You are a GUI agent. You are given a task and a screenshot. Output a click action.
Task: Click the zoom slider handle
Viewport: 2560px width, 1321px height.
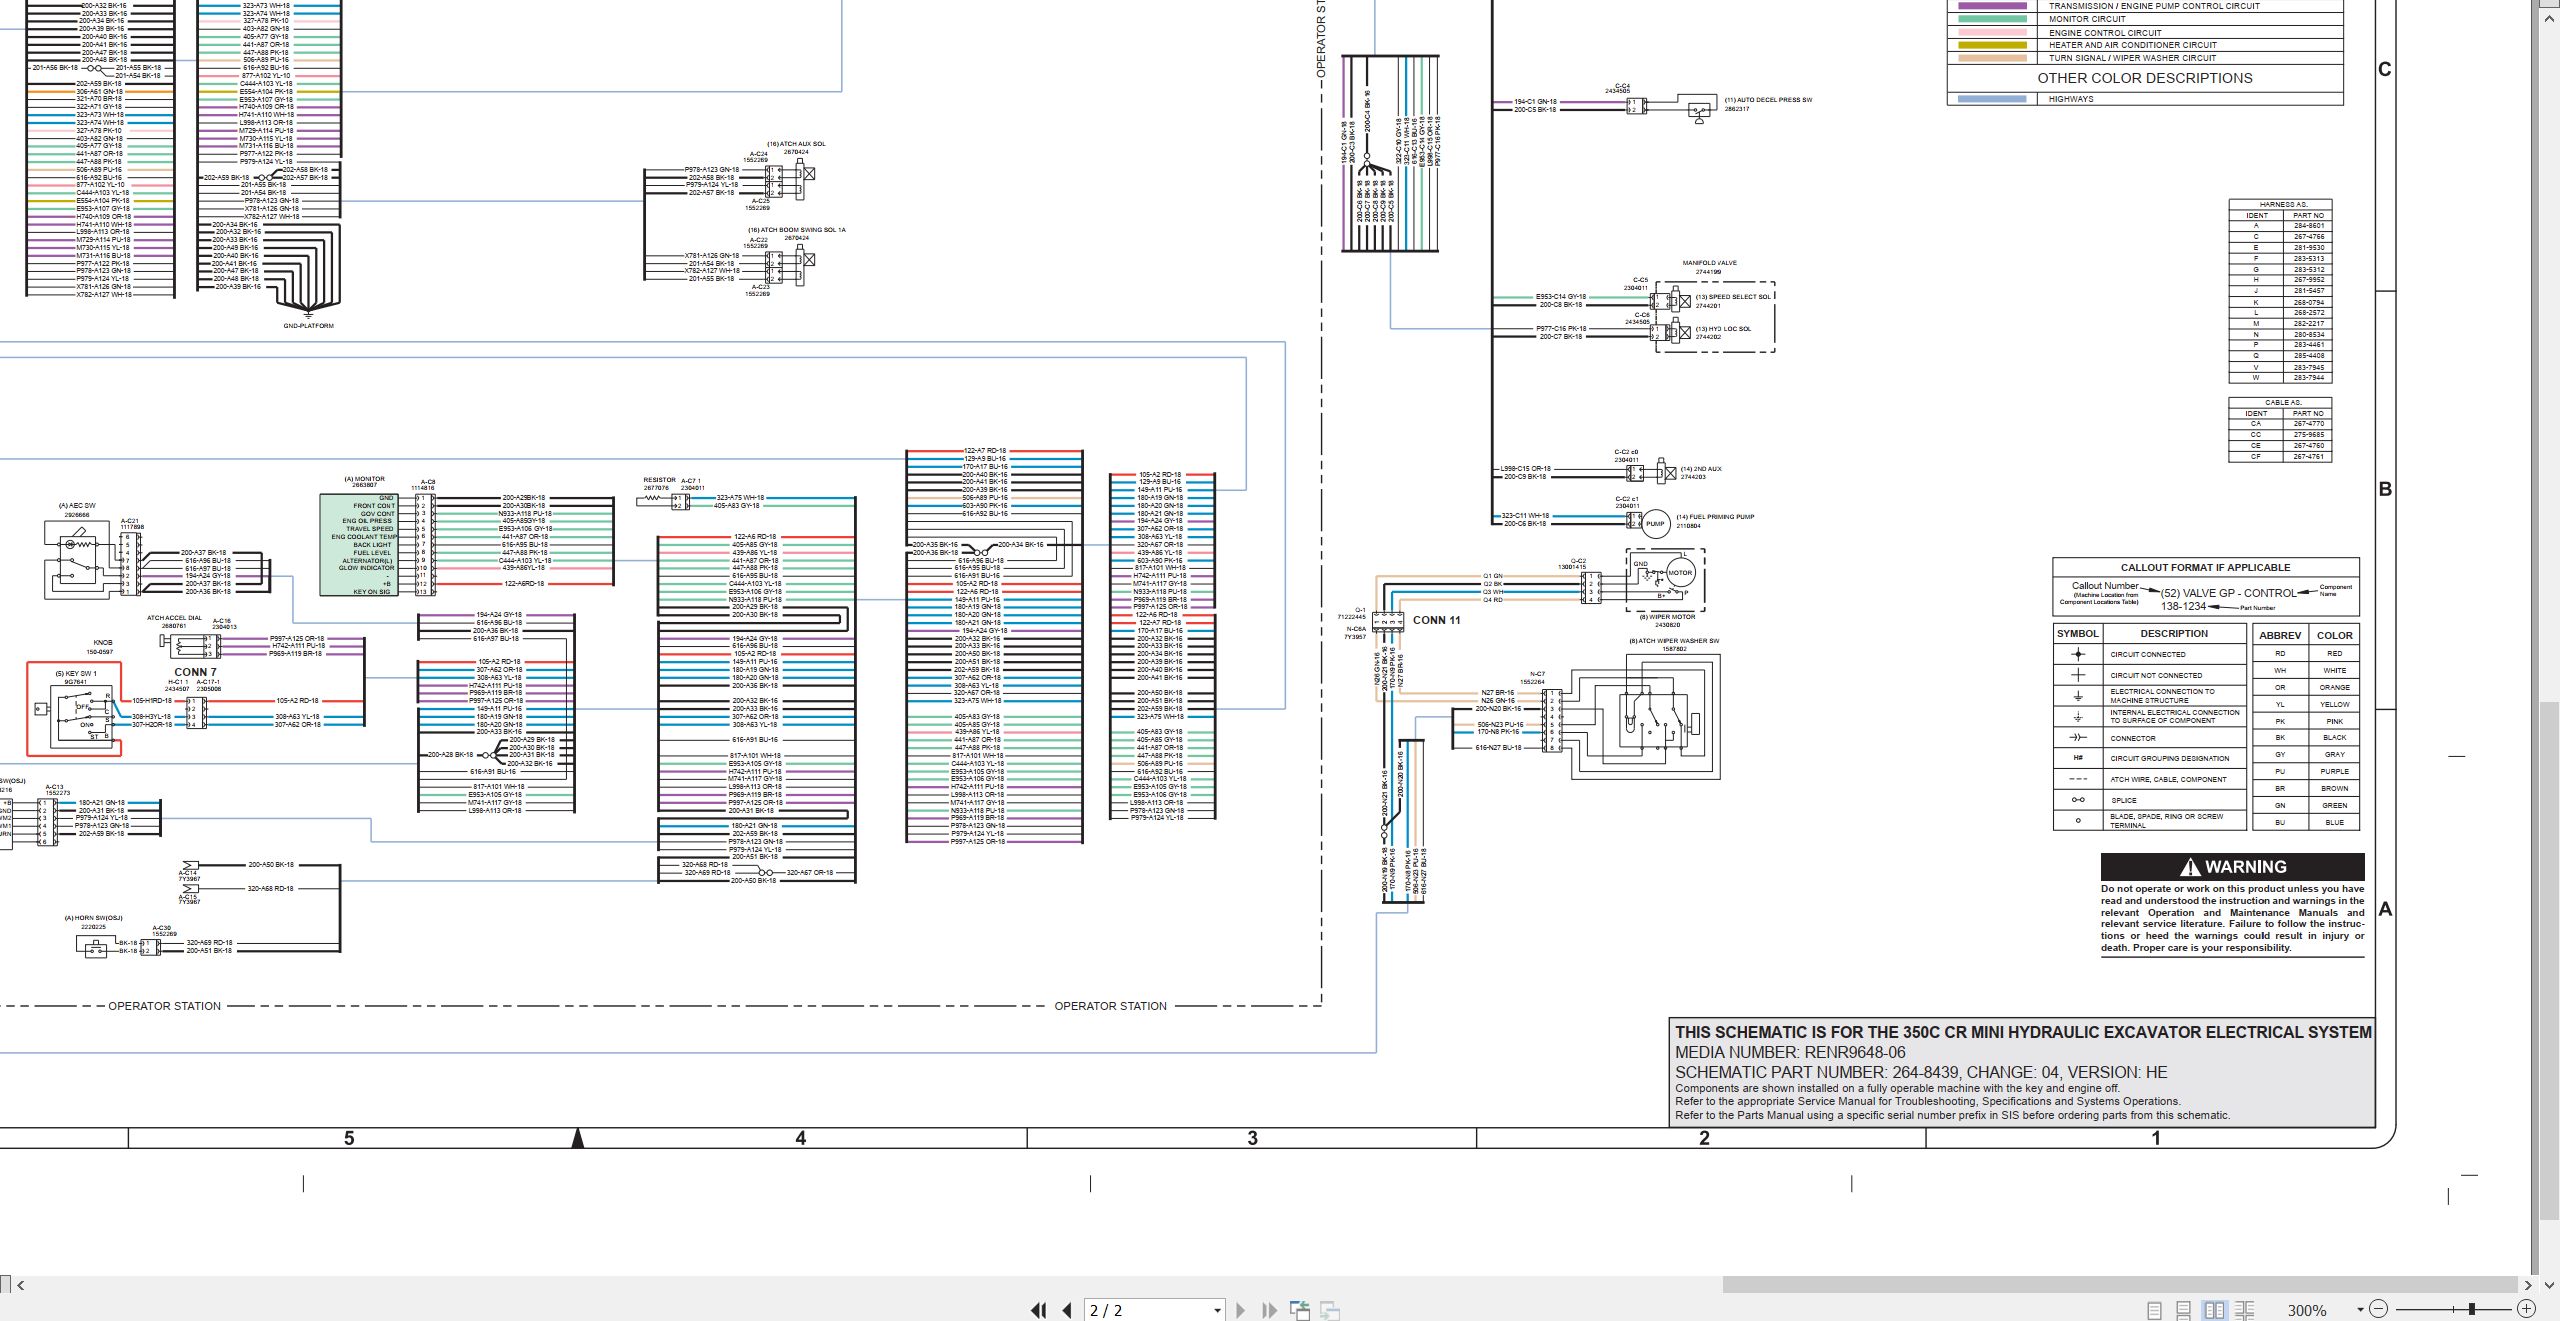(2472, 1309)
